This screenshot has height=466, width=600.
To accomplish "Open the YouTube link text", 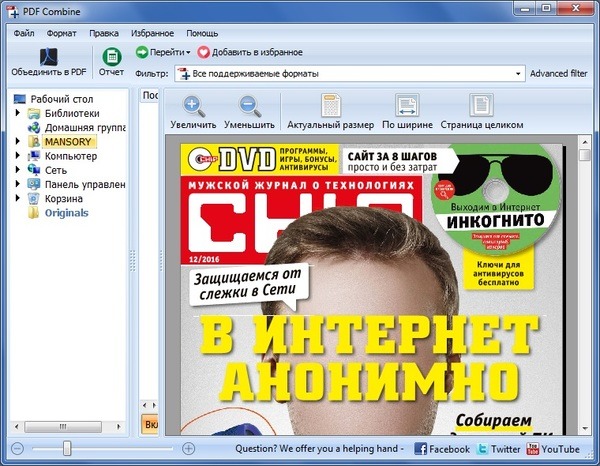I will pyautogui.click(x=560, y=449).
